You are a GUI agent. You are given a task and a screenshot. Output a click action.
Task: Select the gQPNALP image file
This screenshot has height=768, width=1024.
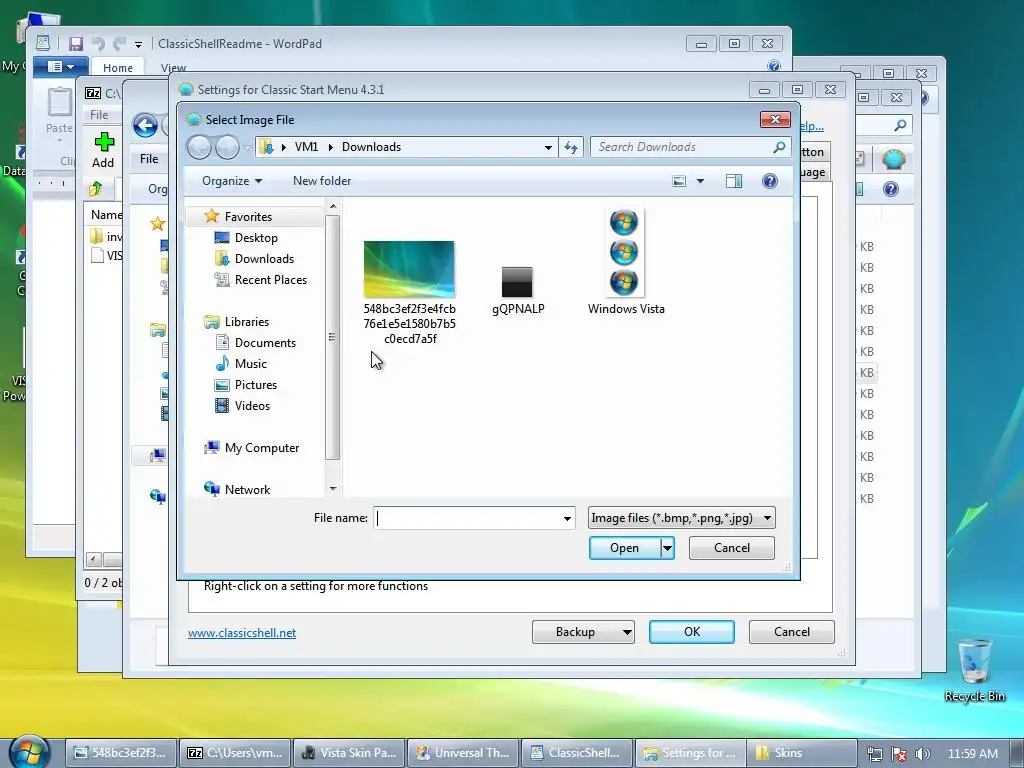tap(517, 282)
